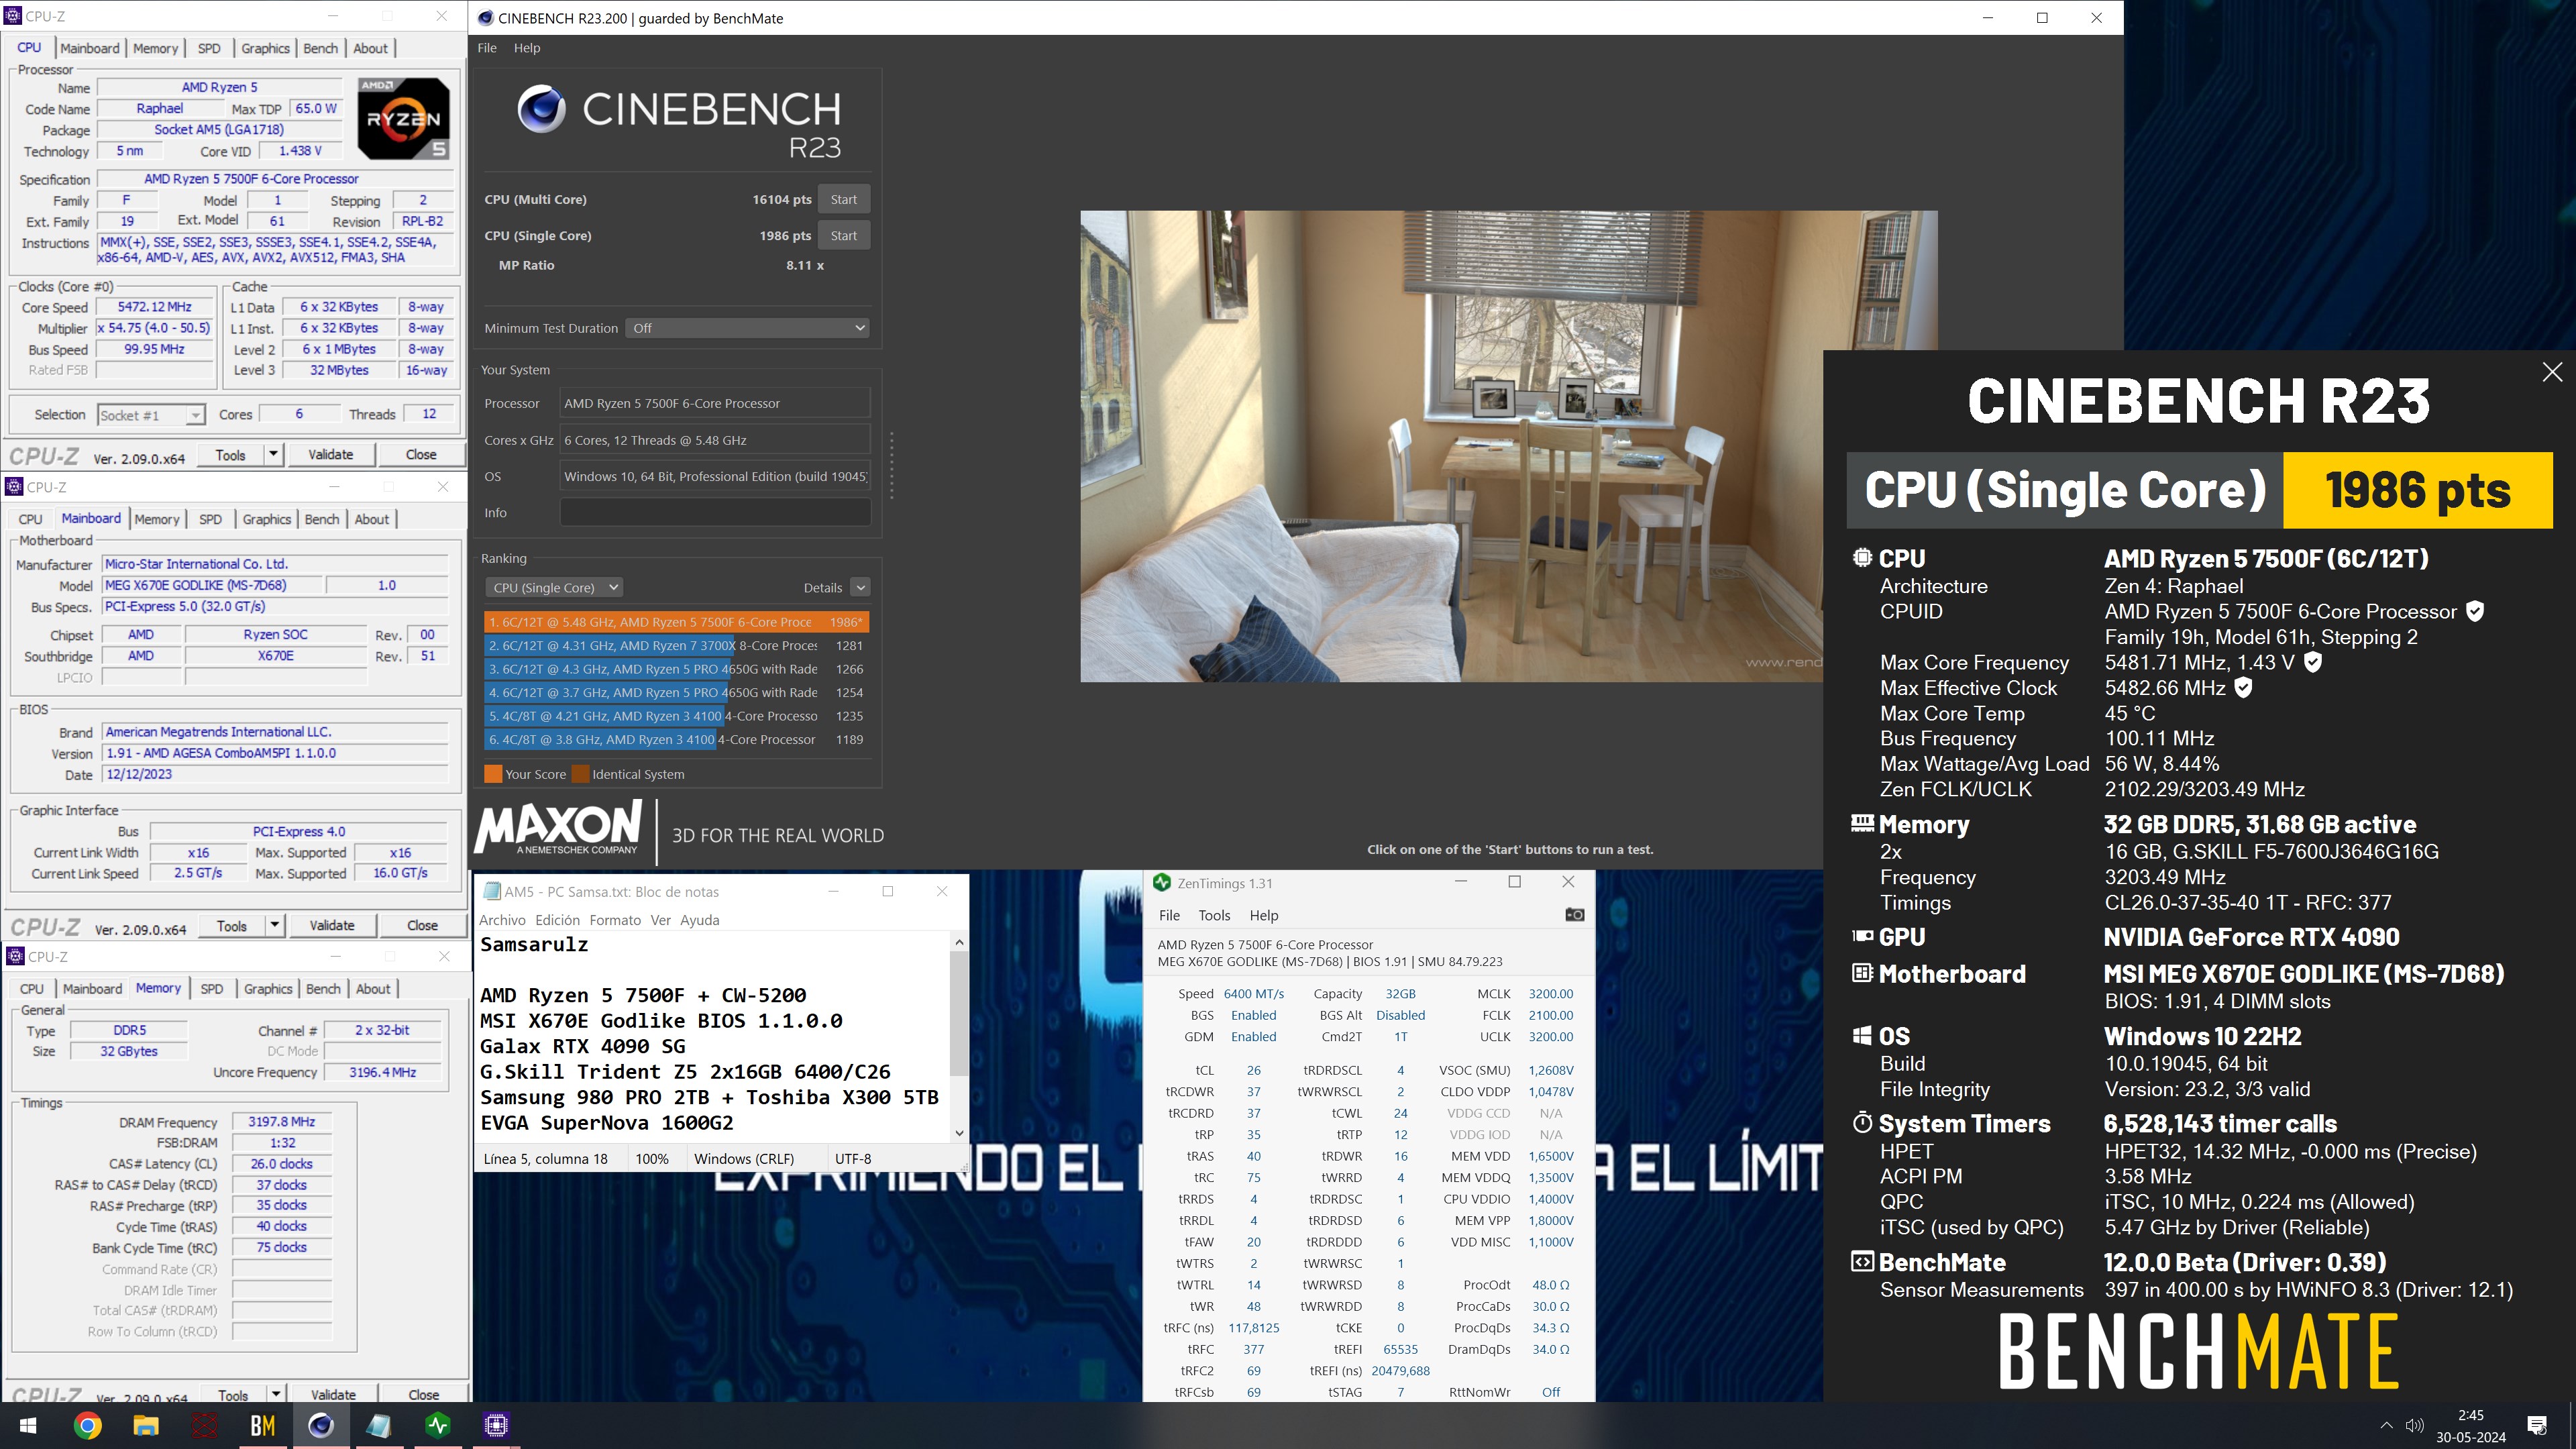Click the Notepad vertical scrollbar thumb
This screenshot has width=2576, height=1449.
pyautogui.click(x=959, y=1012)
